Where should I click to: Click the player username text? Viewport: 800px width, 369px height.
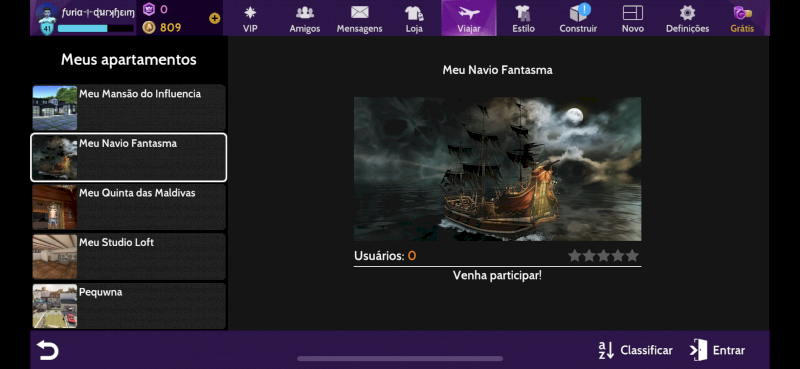[x=98, y=12]
